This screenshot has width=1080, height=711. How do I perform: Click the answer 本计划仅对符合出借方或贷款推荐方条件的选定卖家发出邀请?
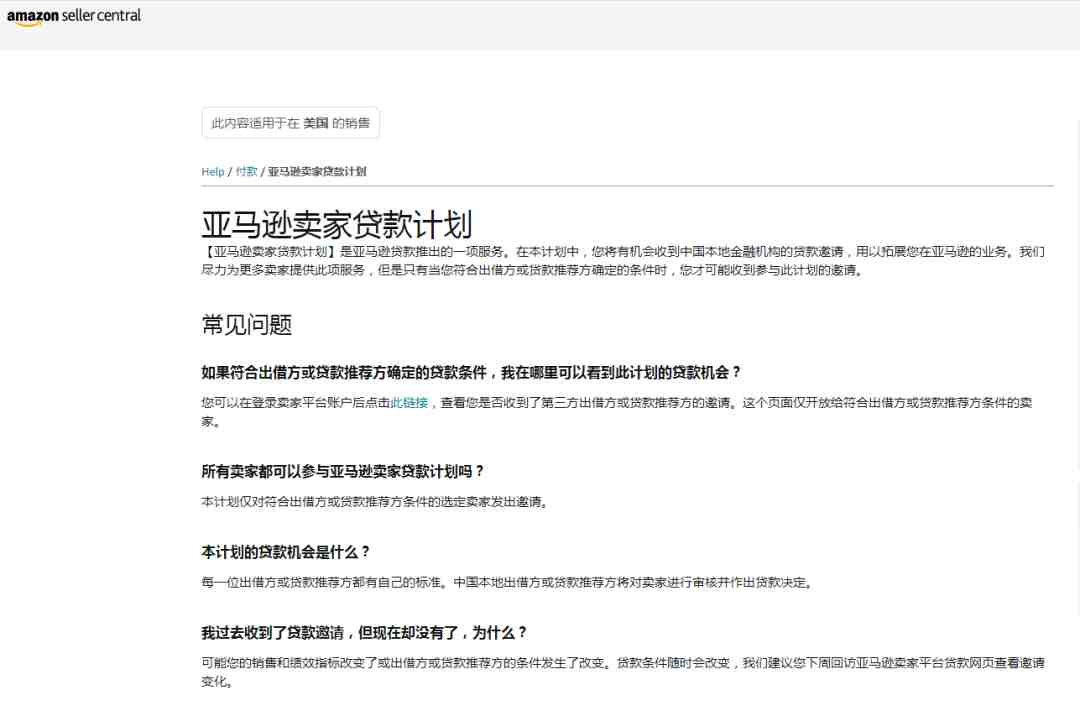[375, 502]
